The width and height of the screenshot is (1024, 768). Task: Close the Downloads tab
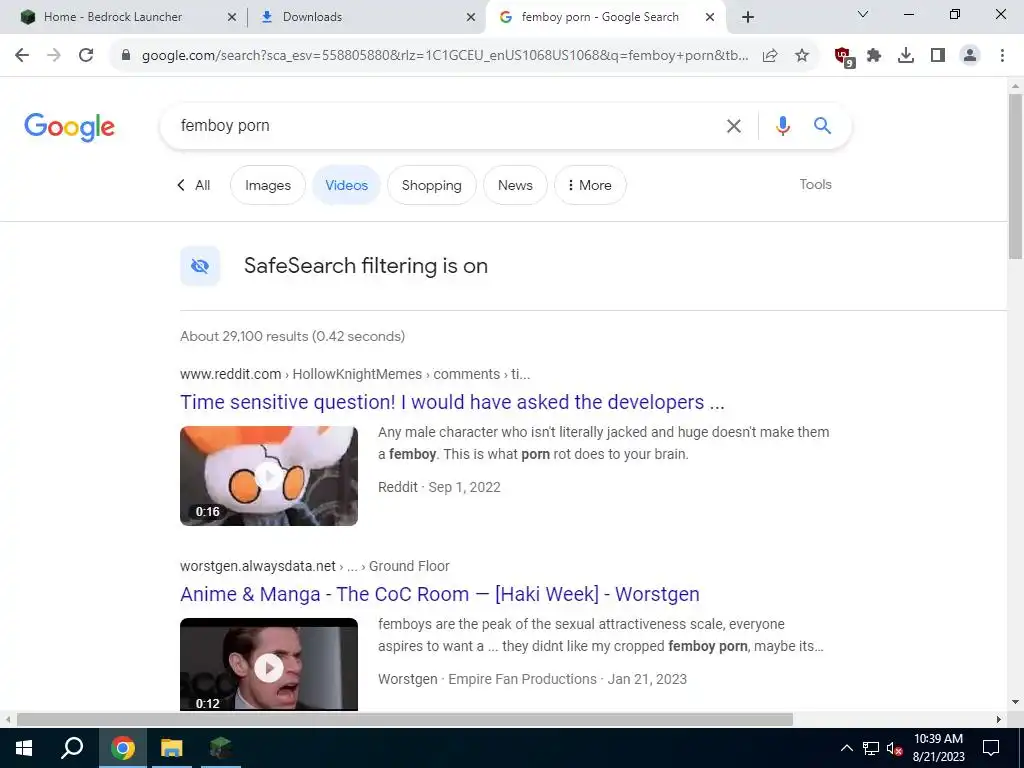[471, 18]
